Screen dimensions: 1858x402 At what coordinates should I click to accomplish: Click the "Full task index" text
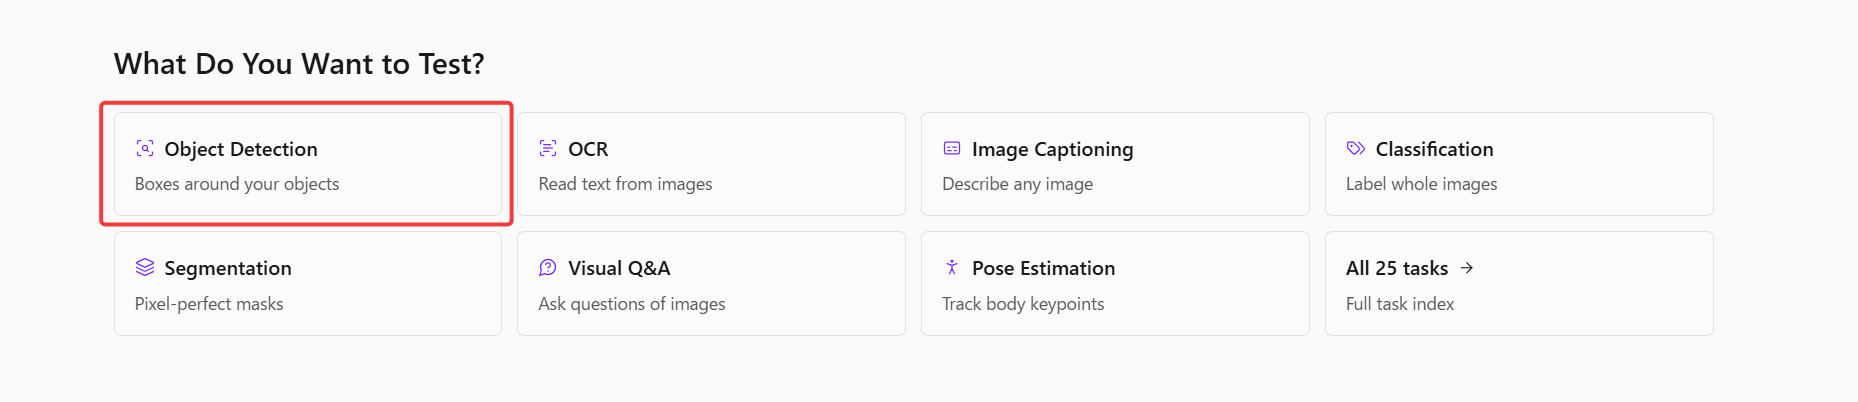[1400, 304]
